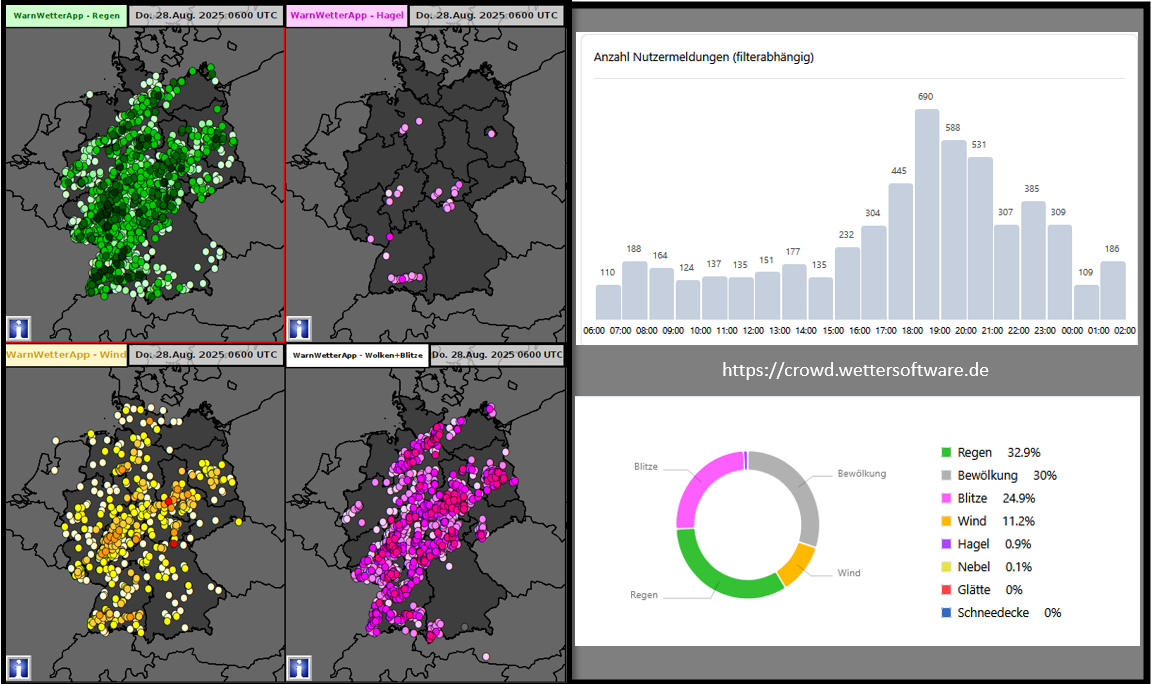Toggle the gray Bewölkung legend swatch

click(947, 476)
